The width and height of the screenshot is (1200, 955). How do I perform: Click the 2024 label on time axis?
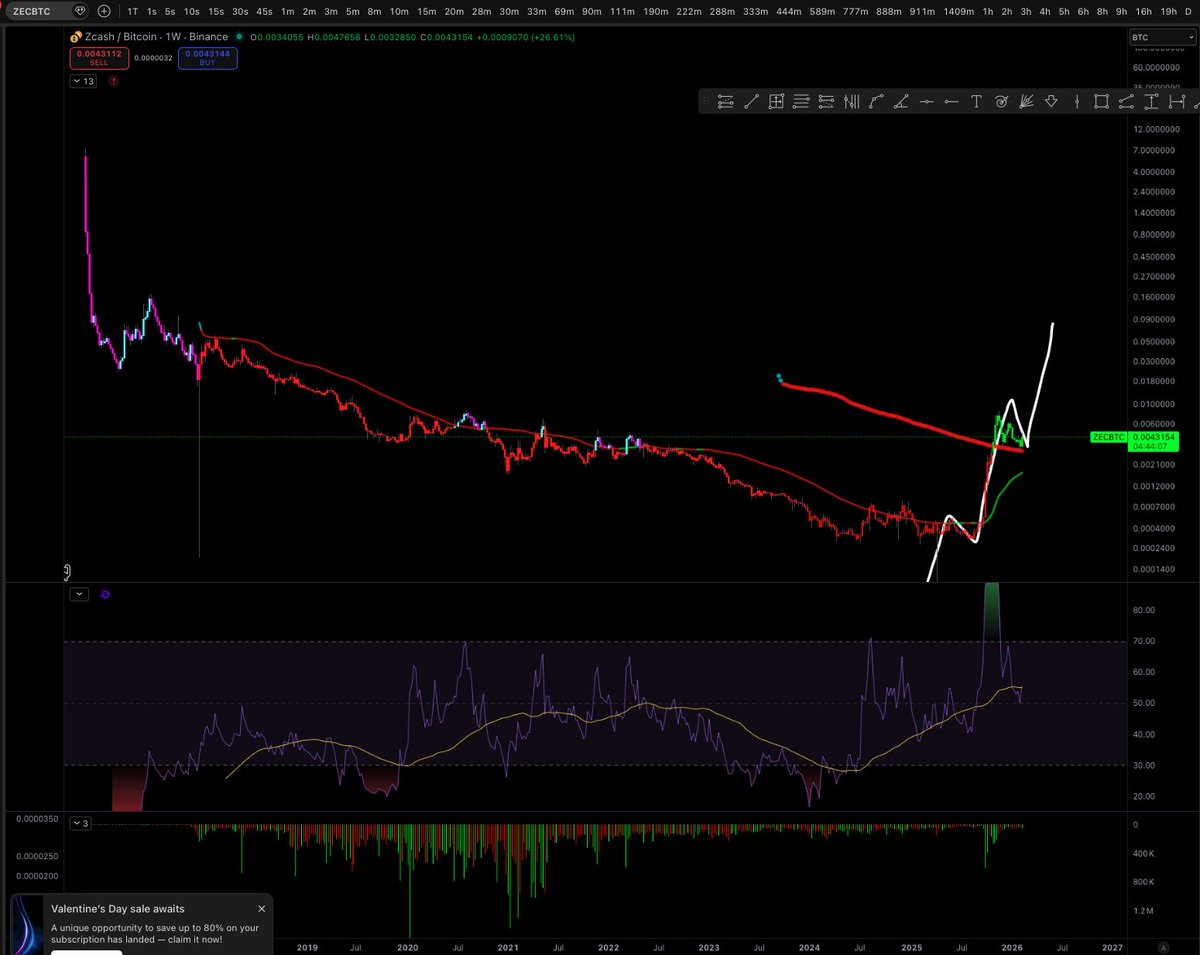(810, 946)
